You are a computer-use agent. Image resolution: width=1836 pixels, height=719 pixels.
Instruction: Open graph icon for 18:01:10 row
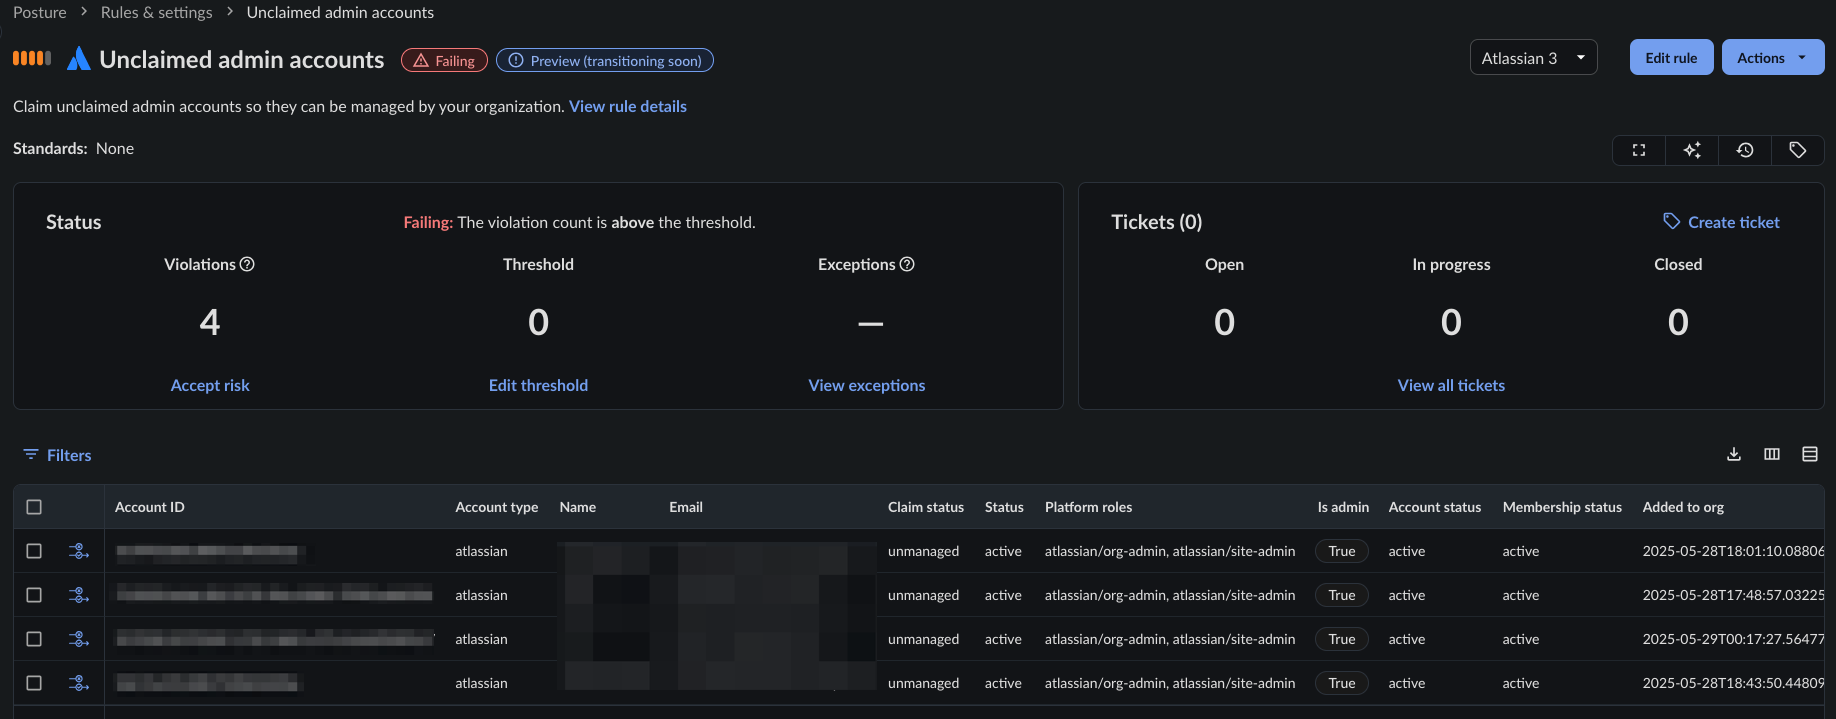pyautogui.click(x=79, y=551)
